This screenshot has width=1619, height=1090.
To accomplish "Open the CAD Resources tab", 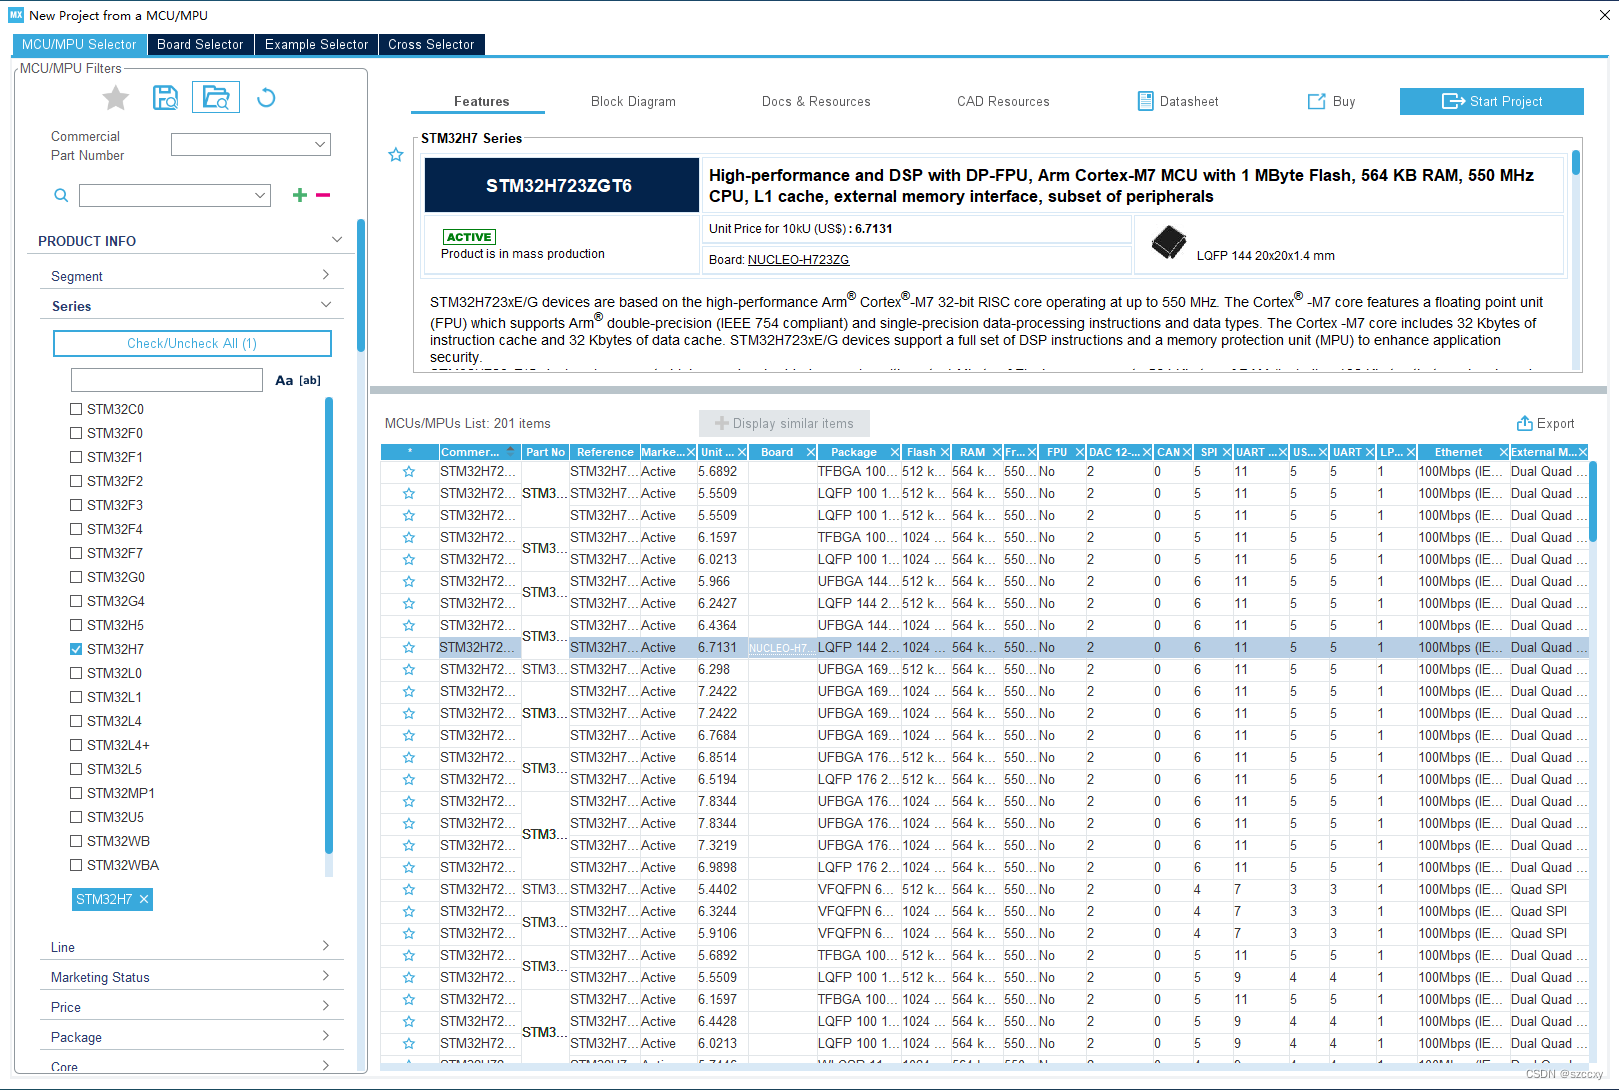I will point(1003,101).
